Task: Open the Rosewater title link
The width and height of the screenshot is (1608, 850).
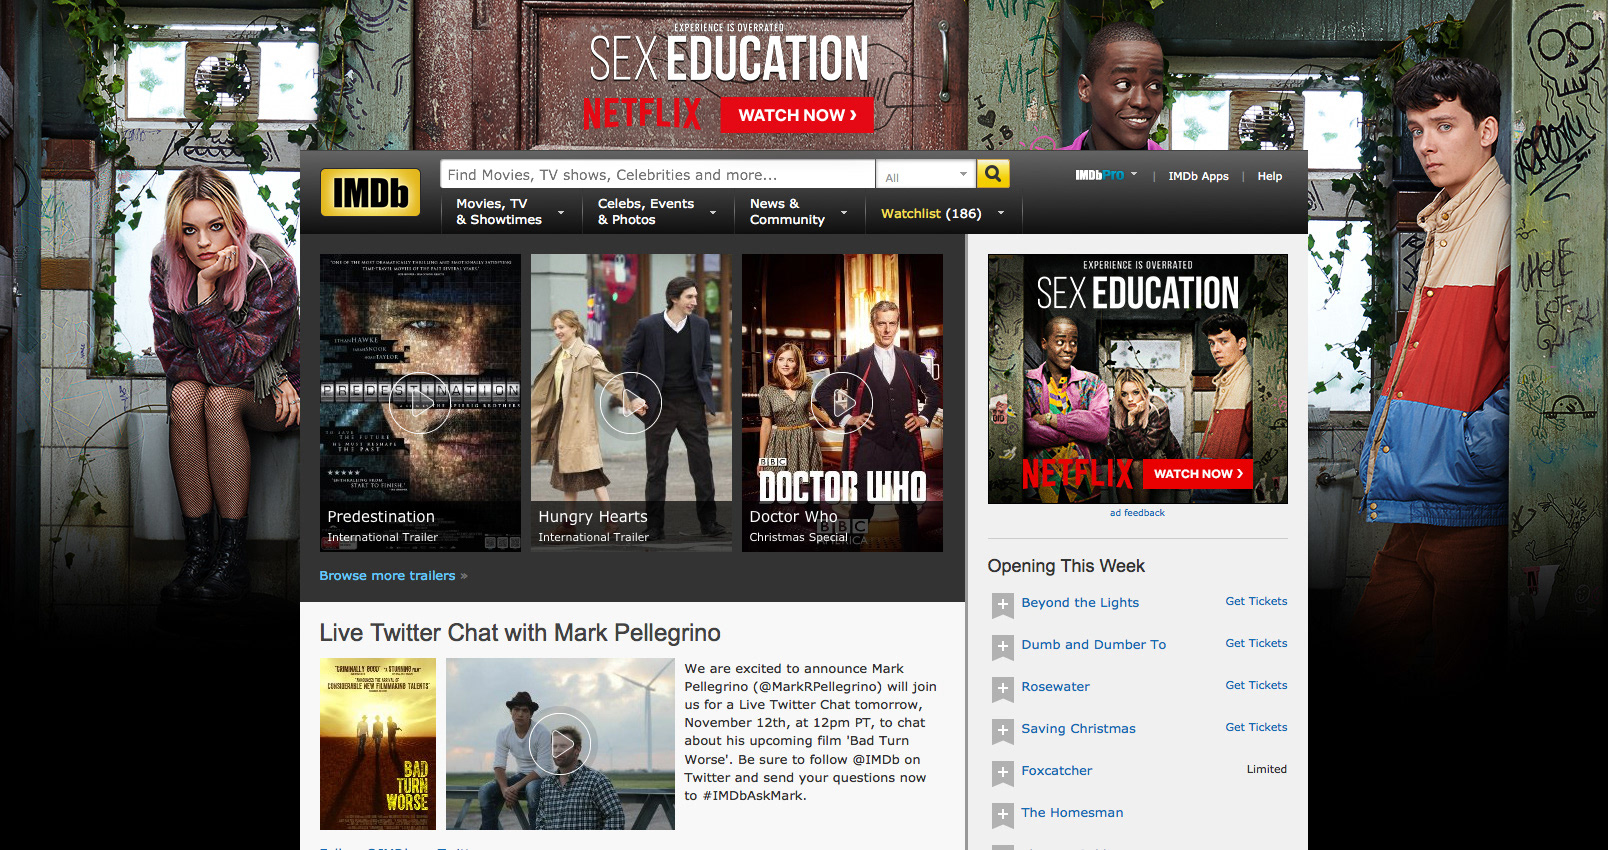Action: (x=1055, y=687)
